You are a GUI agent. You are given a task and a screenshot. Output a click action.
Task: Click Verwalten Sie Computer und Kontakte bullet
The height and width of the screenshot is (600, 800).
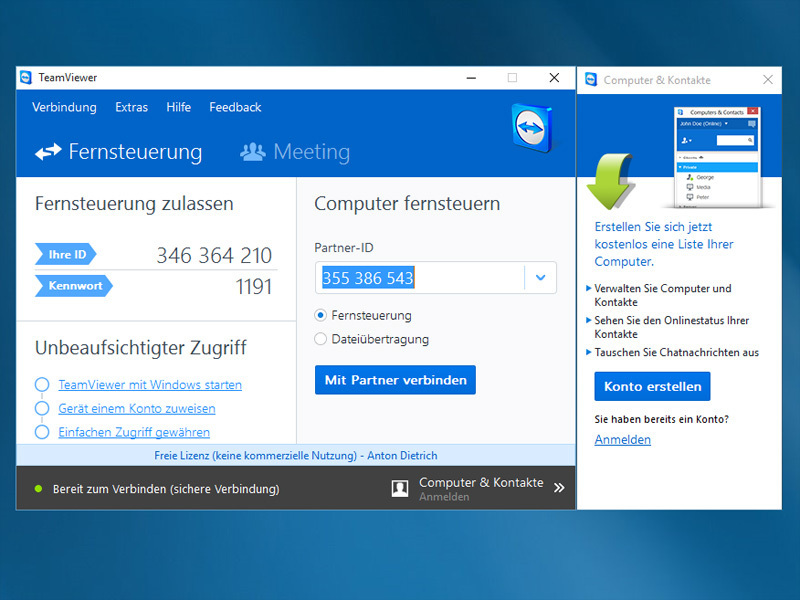click(663, 295)
